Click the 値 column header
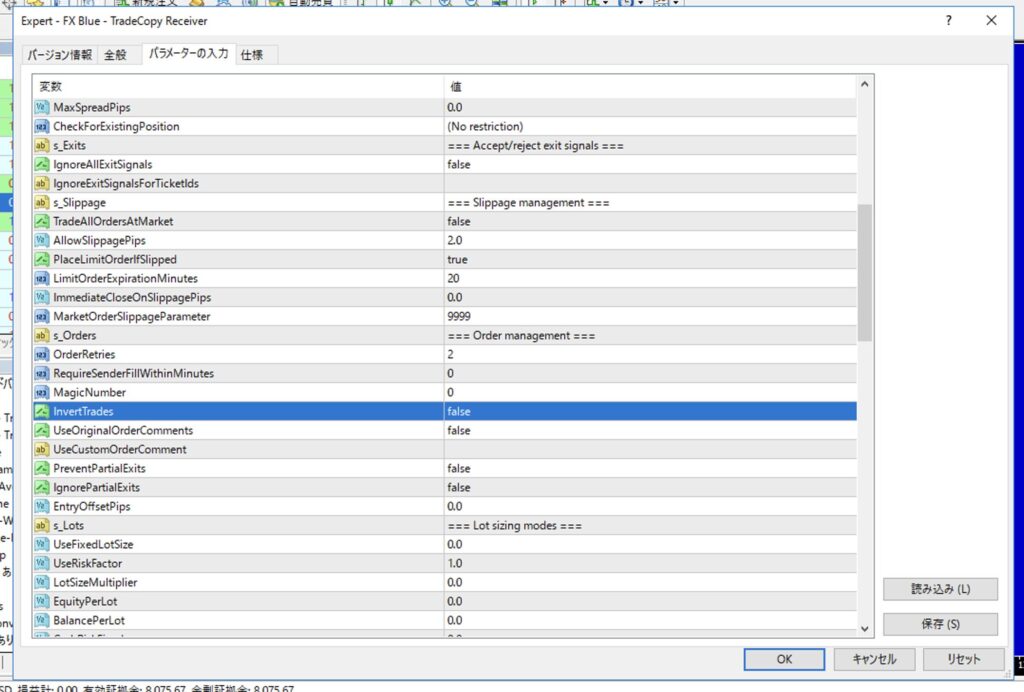The image size is (1024, 692). point(650,86)
